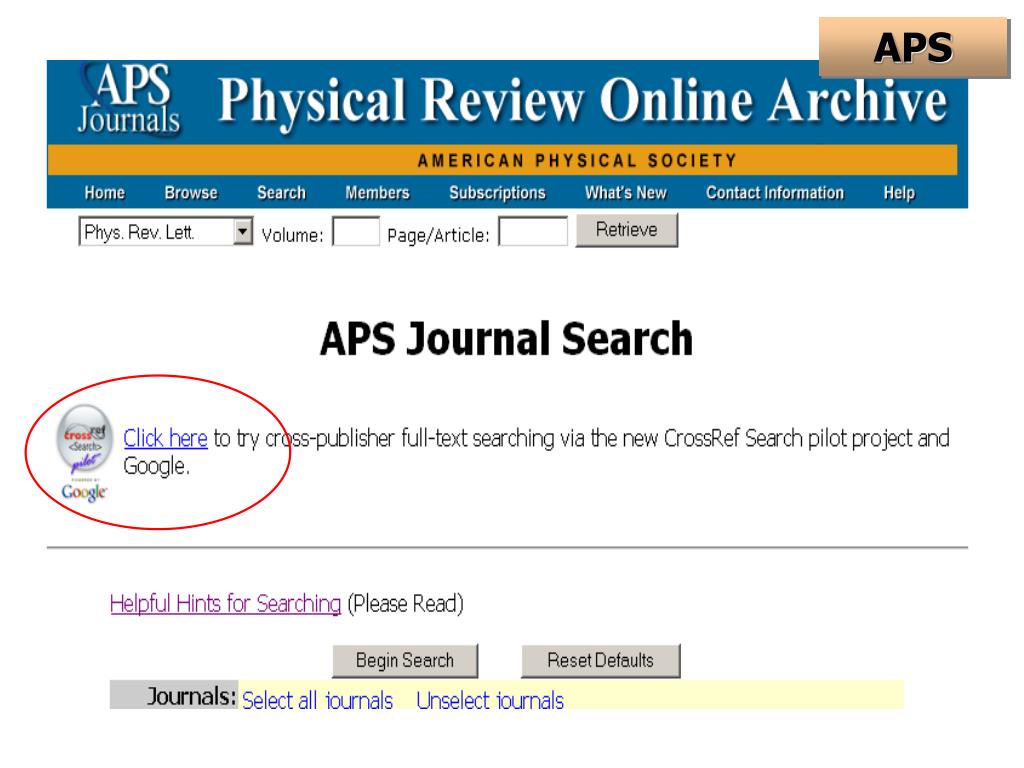The width and height of the screenshot is (1024, 768).
Task: Click the 'Journals:' label
Action: [191, 696]
